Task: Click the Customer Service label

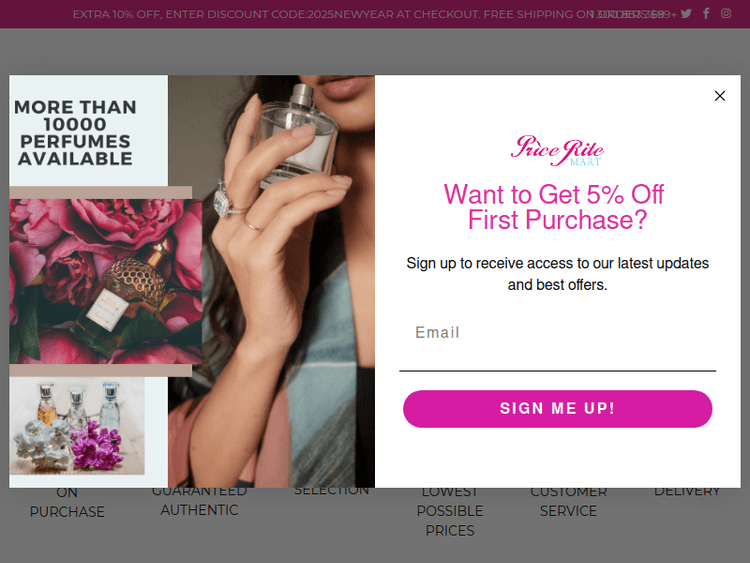Action: point(568,502)
